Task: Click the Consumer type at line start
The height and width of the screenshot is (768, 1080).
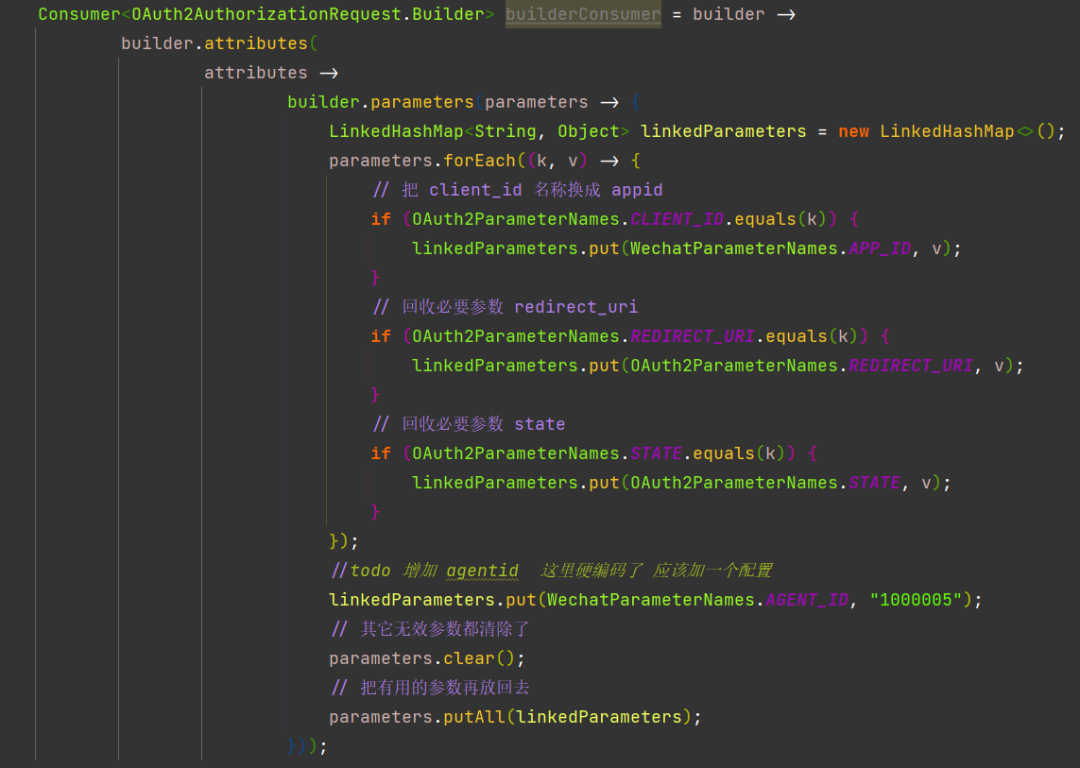Action: pyautogui.click(x=79, y=14)
